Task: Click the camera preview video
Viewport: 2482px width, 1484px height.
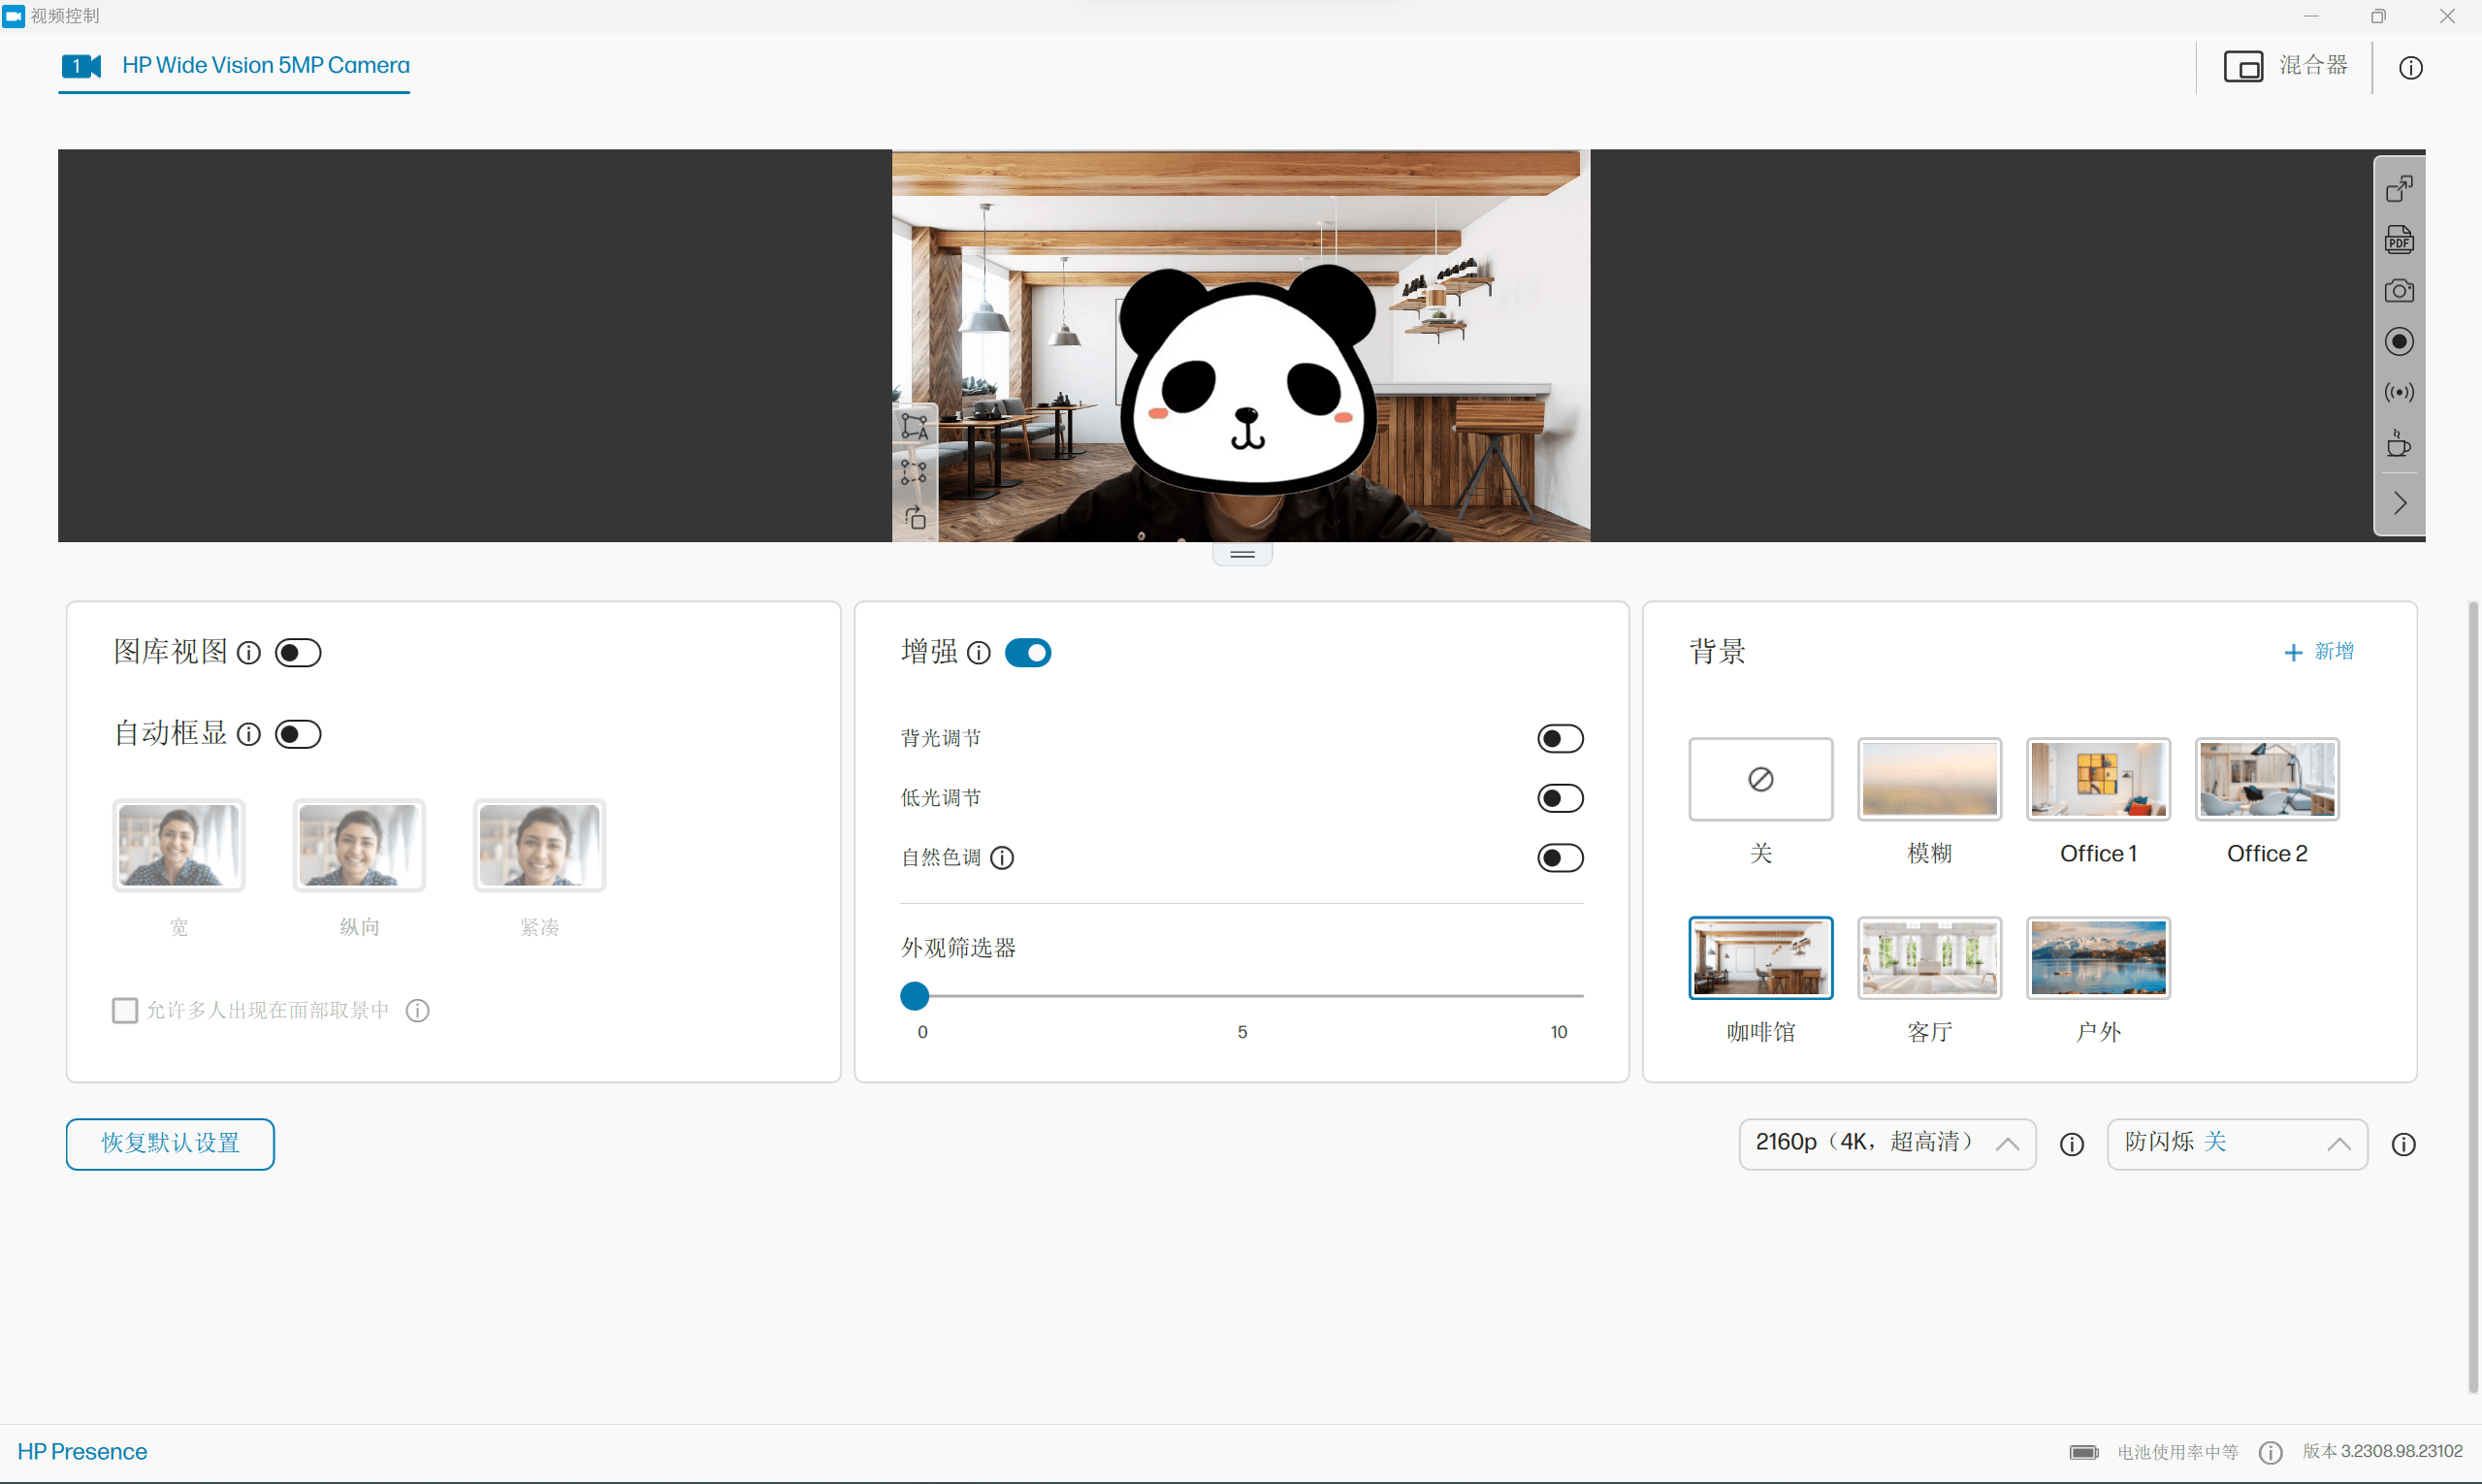Action: tap(1241, 346)
